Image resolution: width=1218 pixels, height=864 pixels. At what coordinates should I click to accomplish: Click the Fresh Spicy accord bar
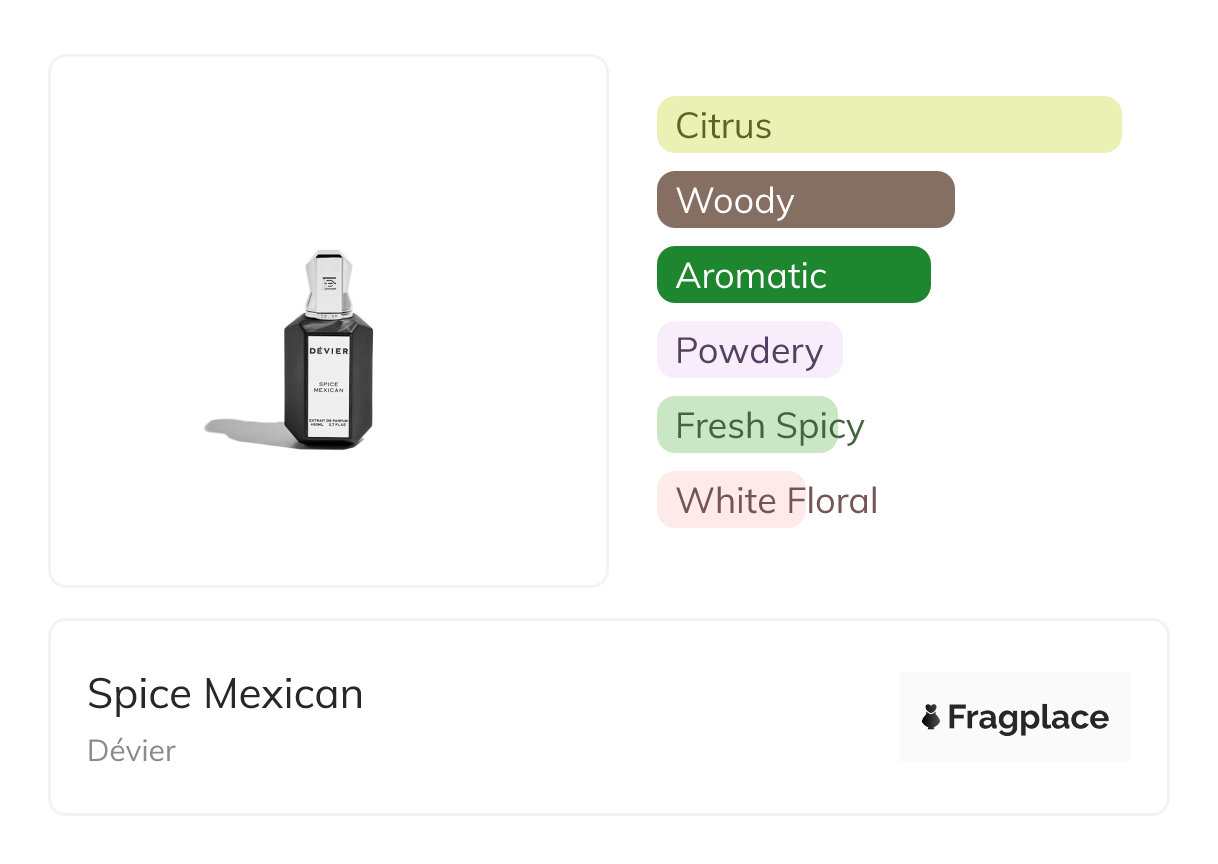pyautogui.click(x=747, y=425)
